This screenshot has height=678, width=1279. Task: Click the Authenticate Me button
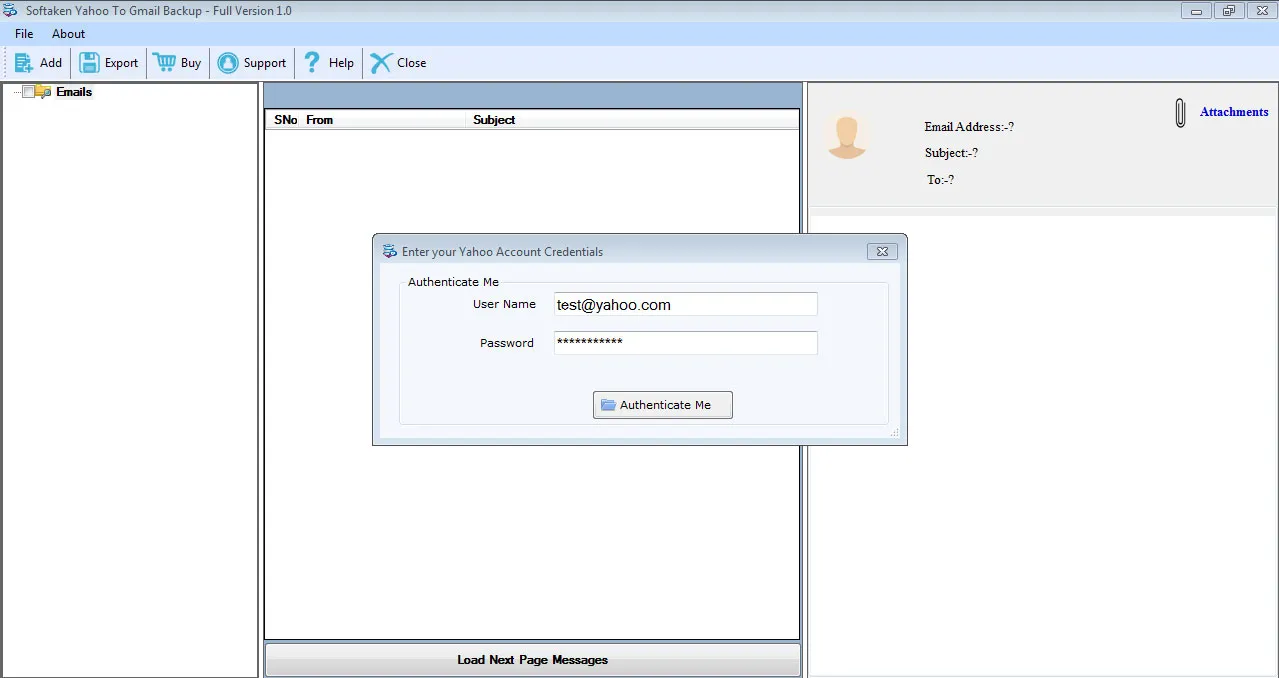[663, 405]
